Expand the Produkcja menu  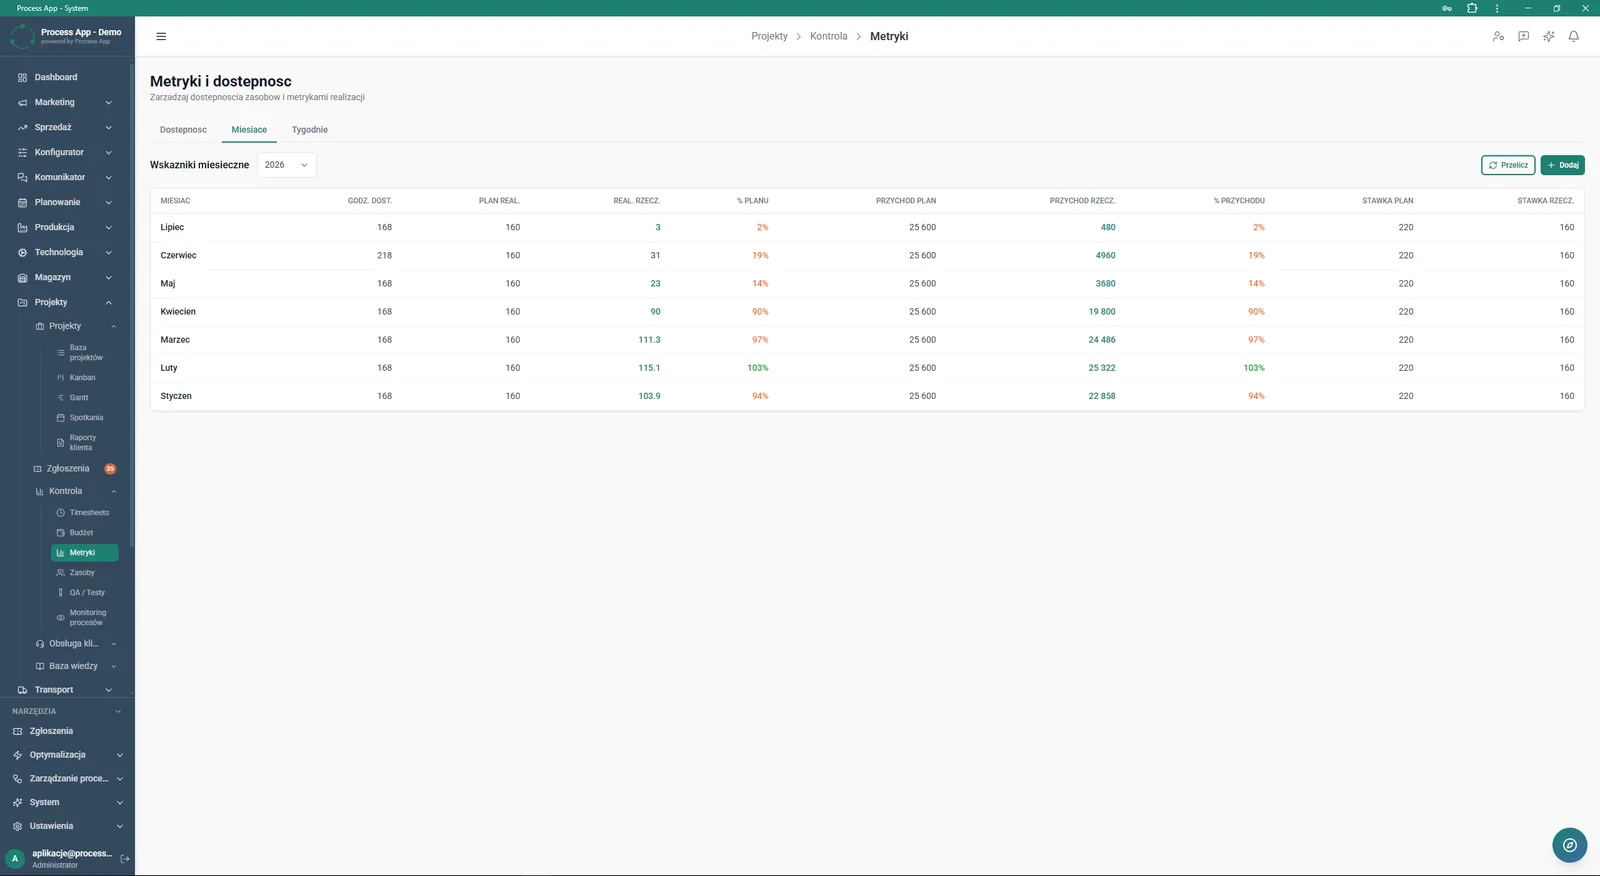pos(66,227)
